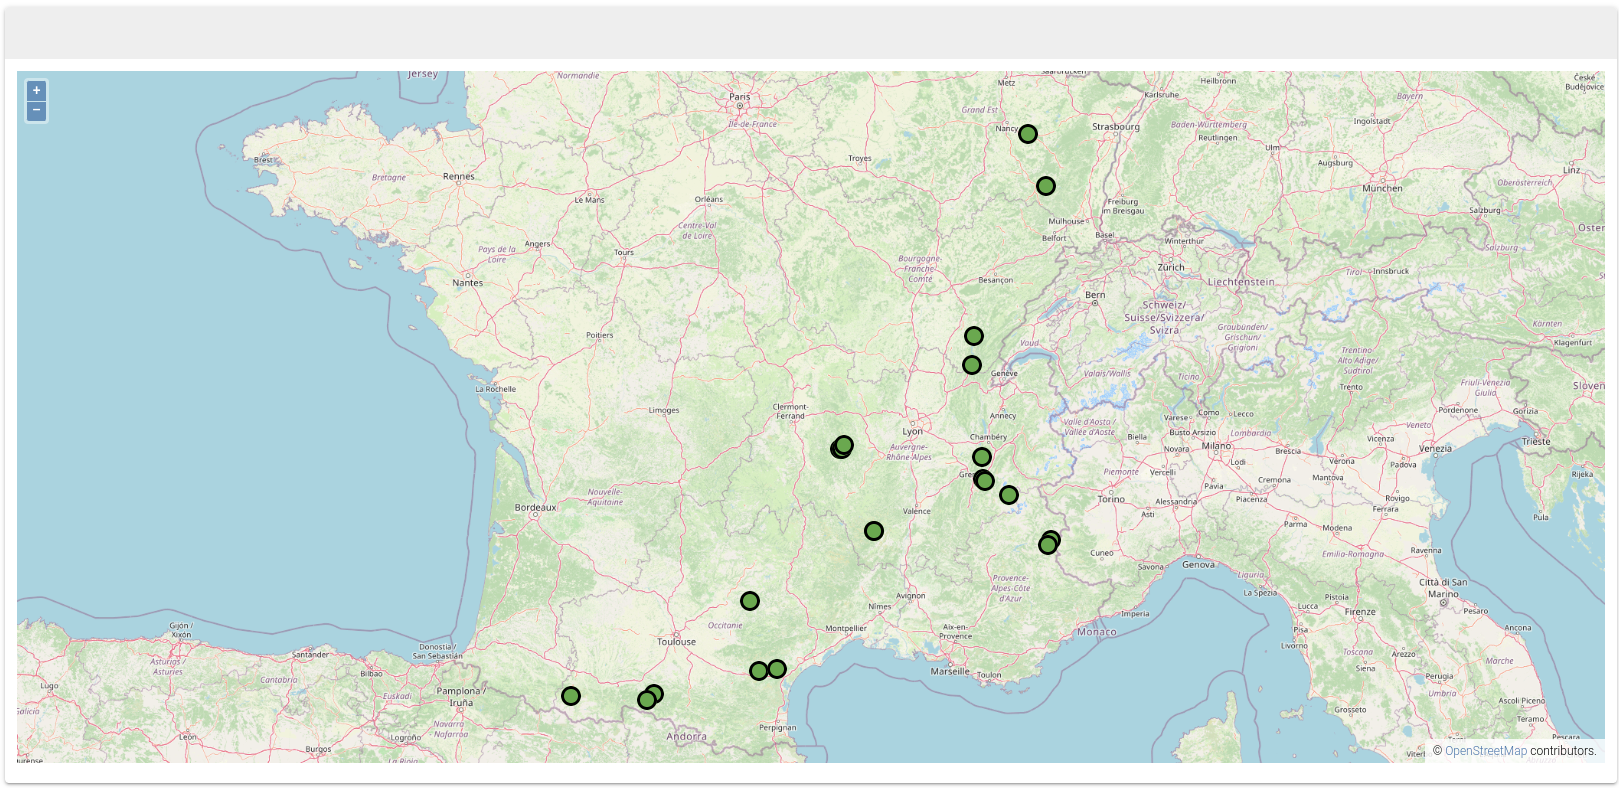Select the front marker northwest of Andorra

(x=647, y=700)
